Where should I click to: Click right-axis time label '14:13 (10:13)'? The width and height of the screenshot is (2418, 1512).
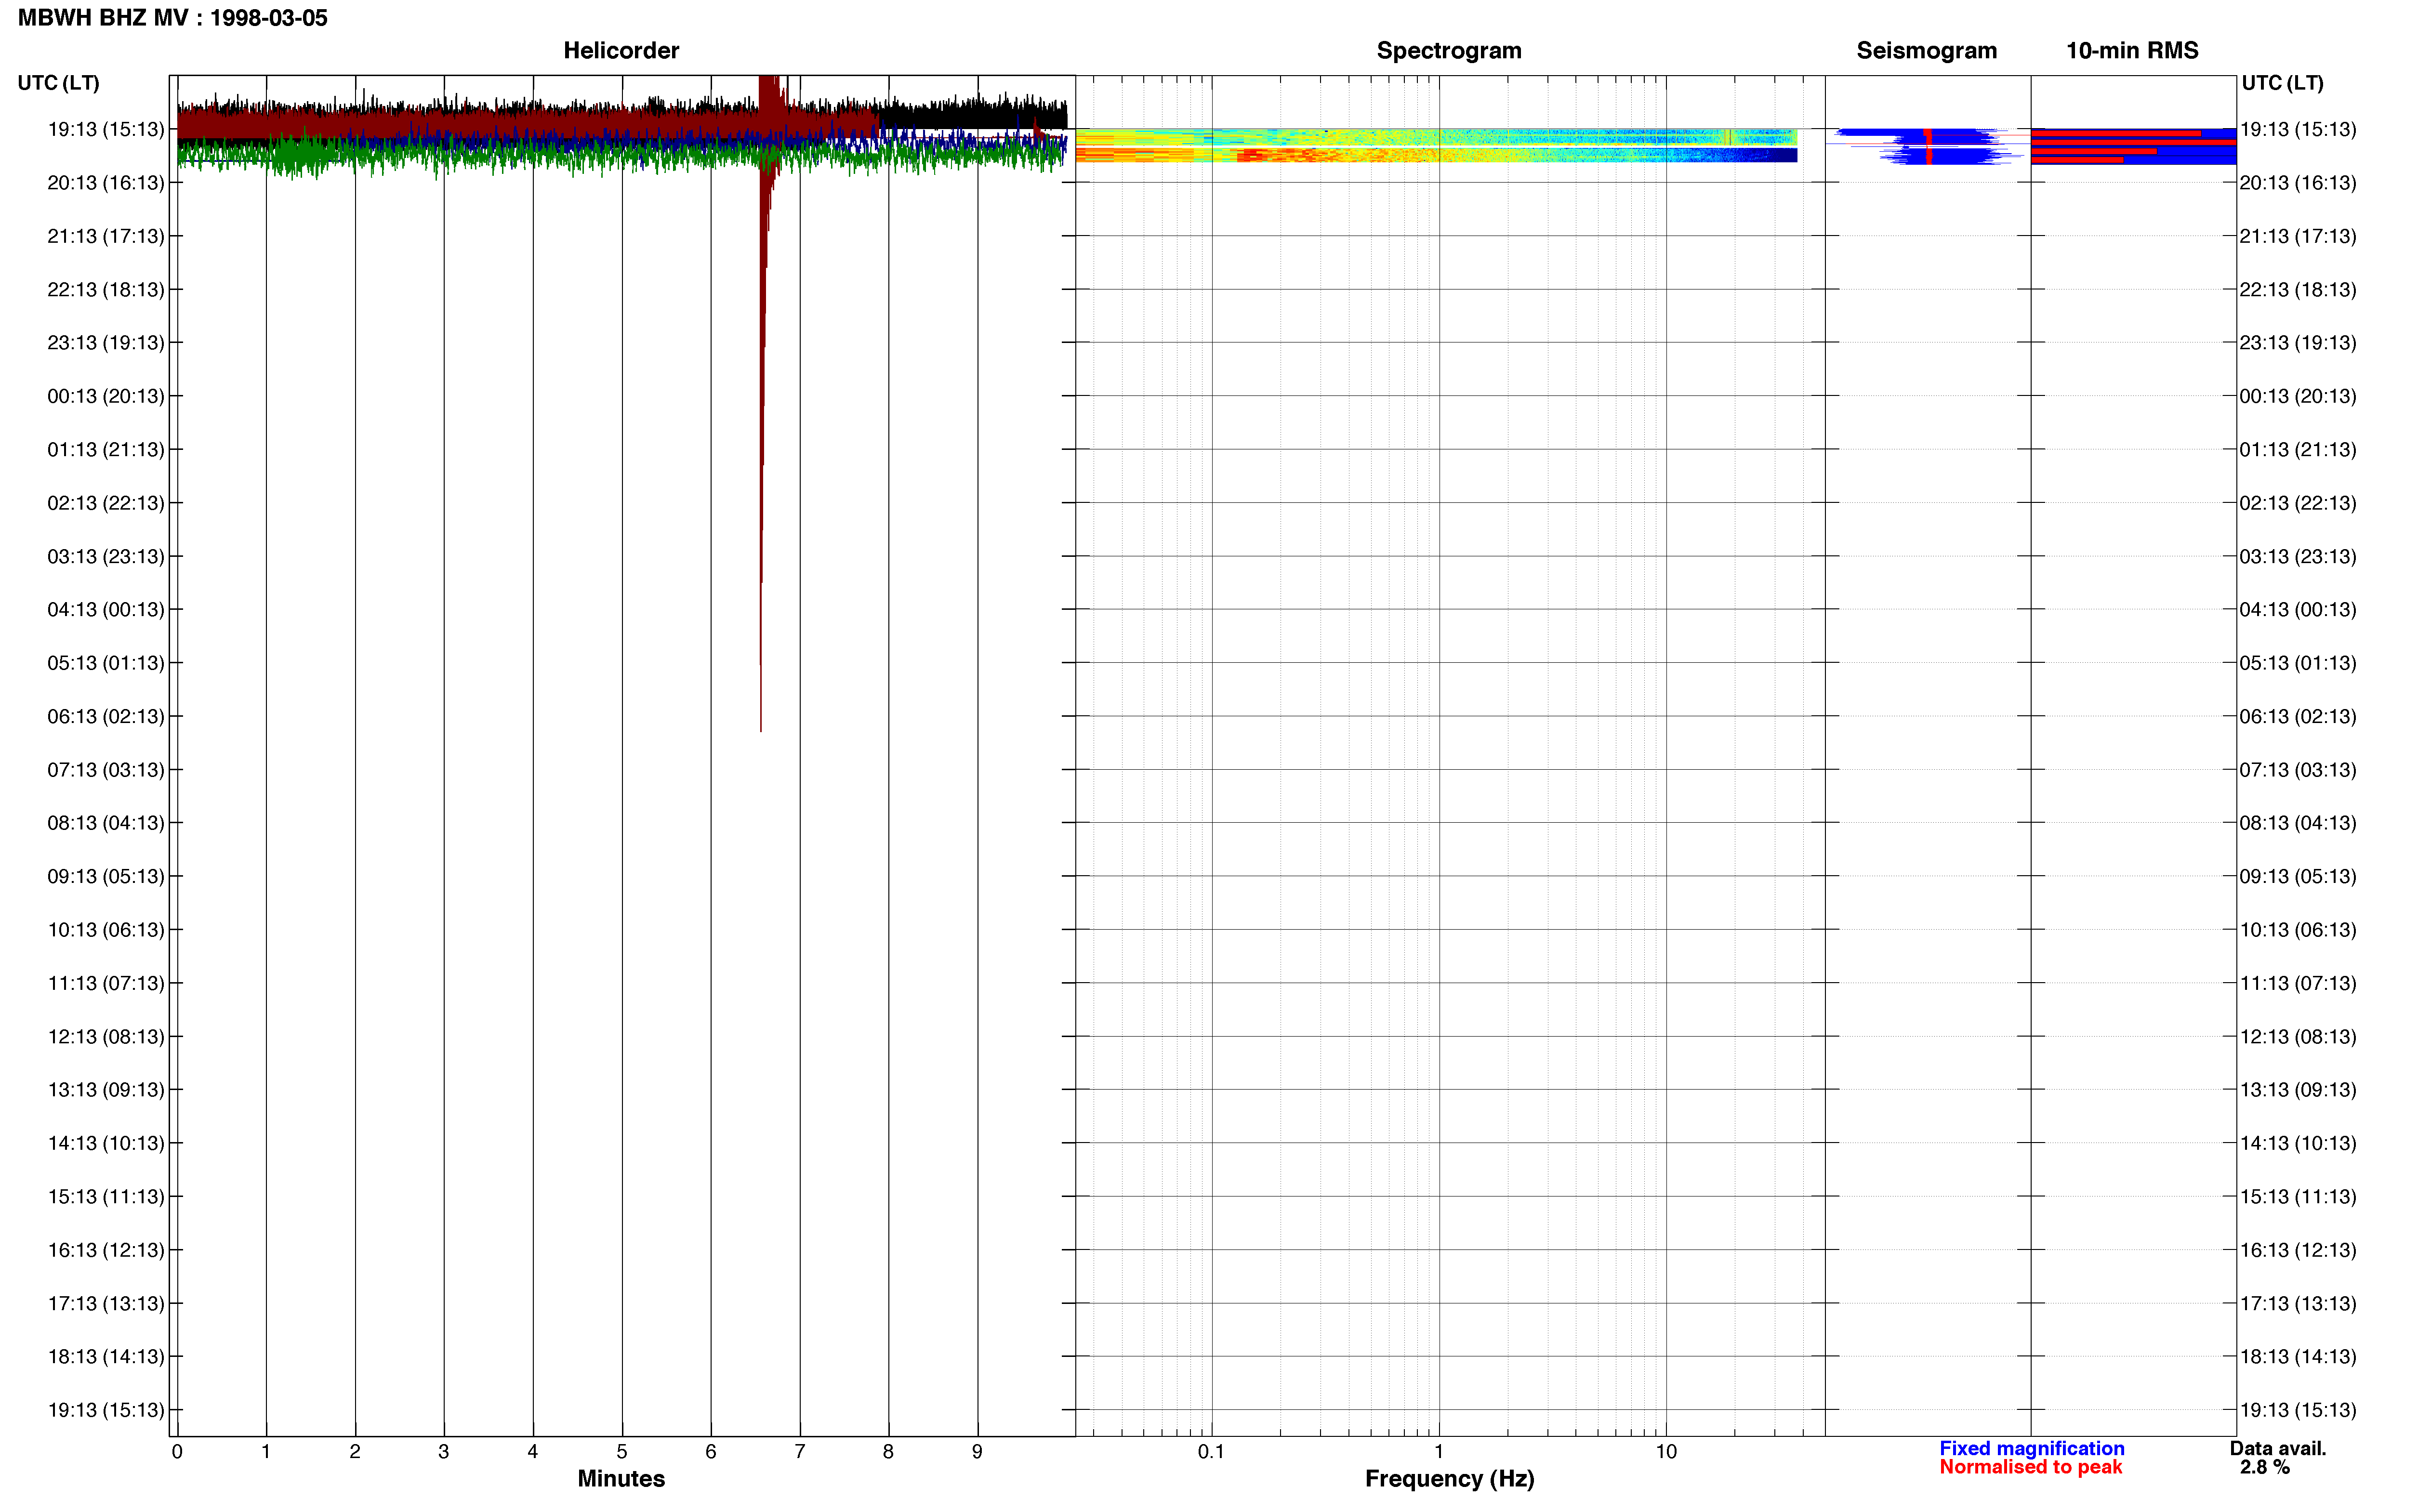(2298, 1143)
